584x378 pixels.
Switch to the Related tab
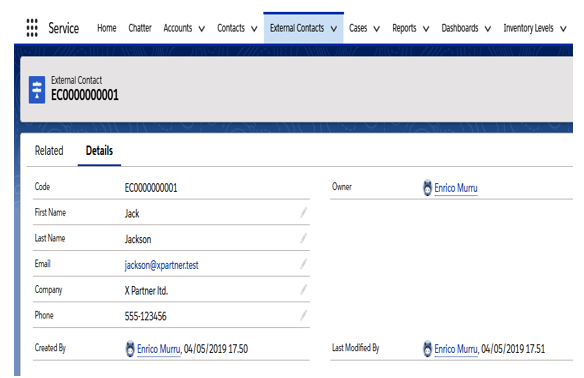pos(49,150)
